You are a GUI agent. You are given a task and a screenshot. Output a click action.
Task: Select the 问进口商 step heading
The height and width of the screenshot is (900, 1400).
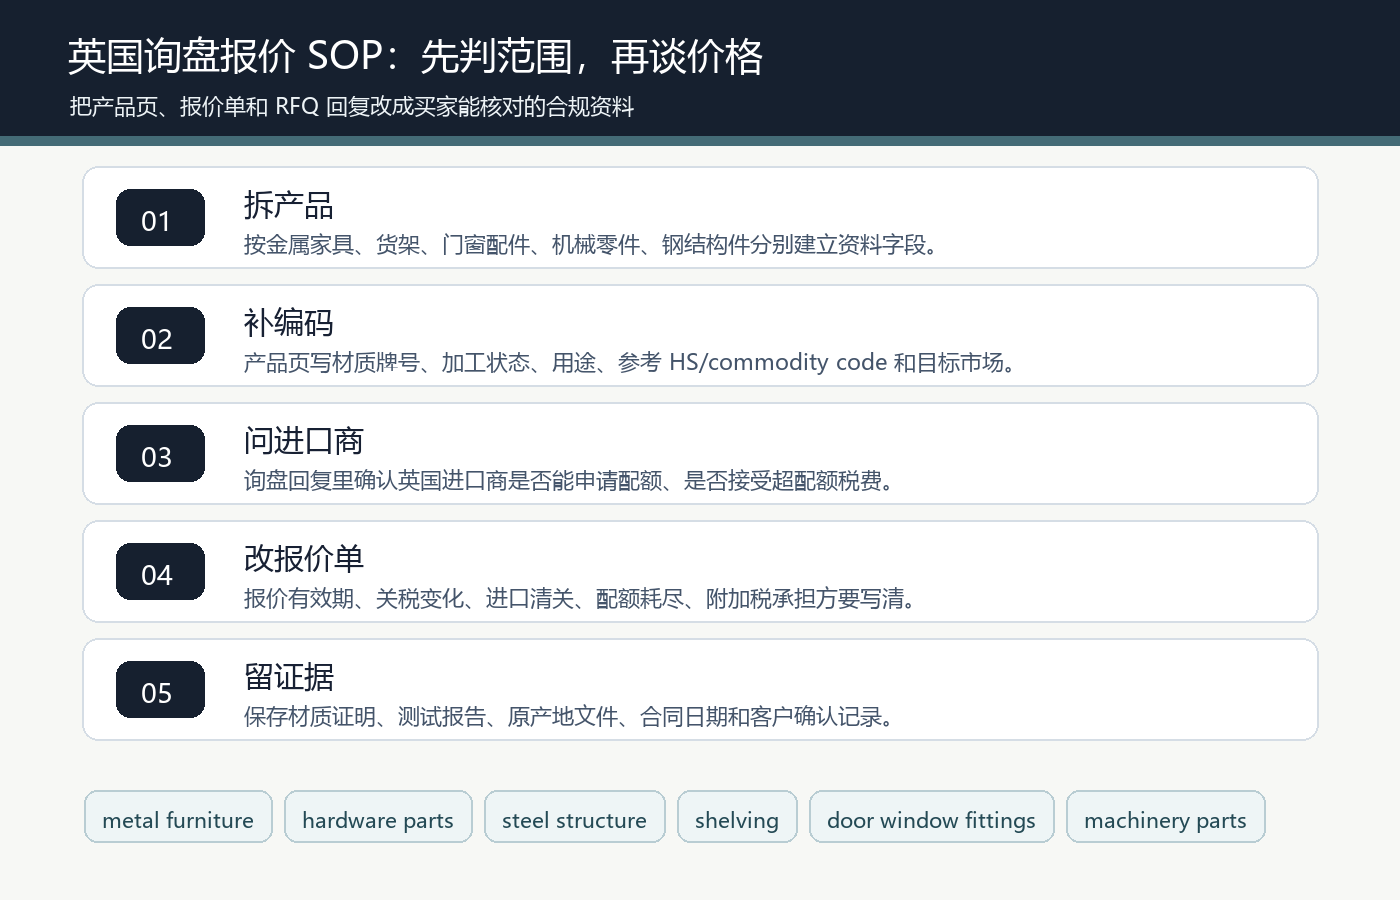tap(304, 441)
